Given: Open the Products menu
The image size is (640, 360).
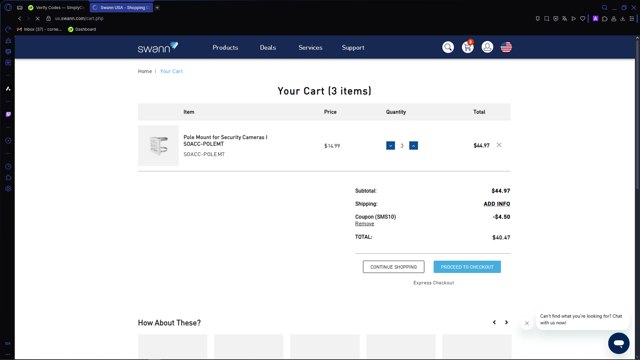Looking at the screenshot, I should (225, 48).
